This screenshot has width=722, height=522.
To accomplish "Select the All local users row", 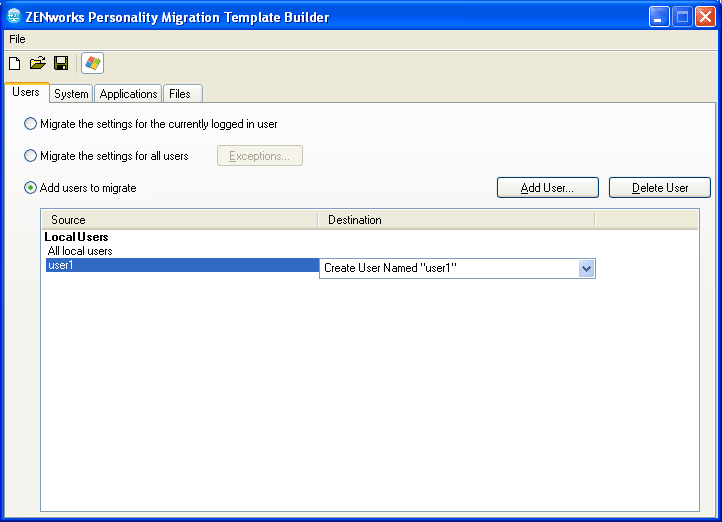I will point(80,251).
